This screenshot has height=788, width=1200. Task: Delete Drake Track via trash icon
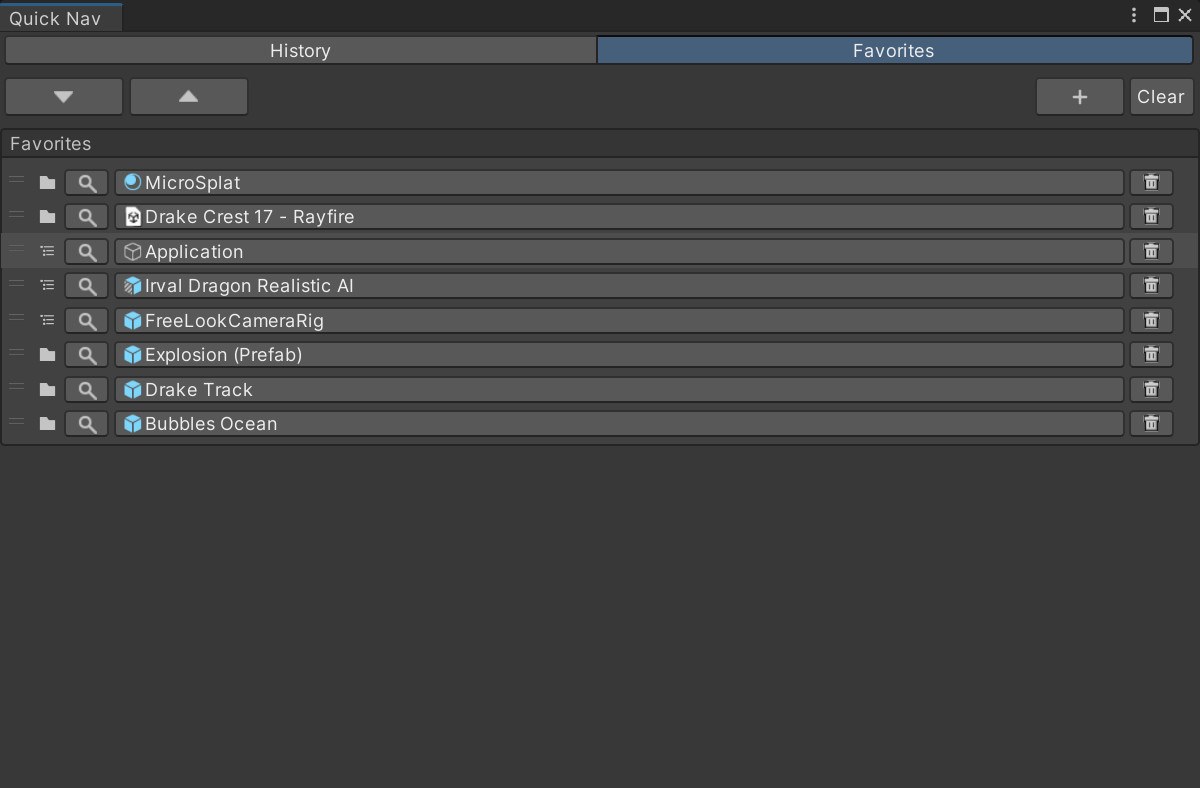click(1151, 390)
